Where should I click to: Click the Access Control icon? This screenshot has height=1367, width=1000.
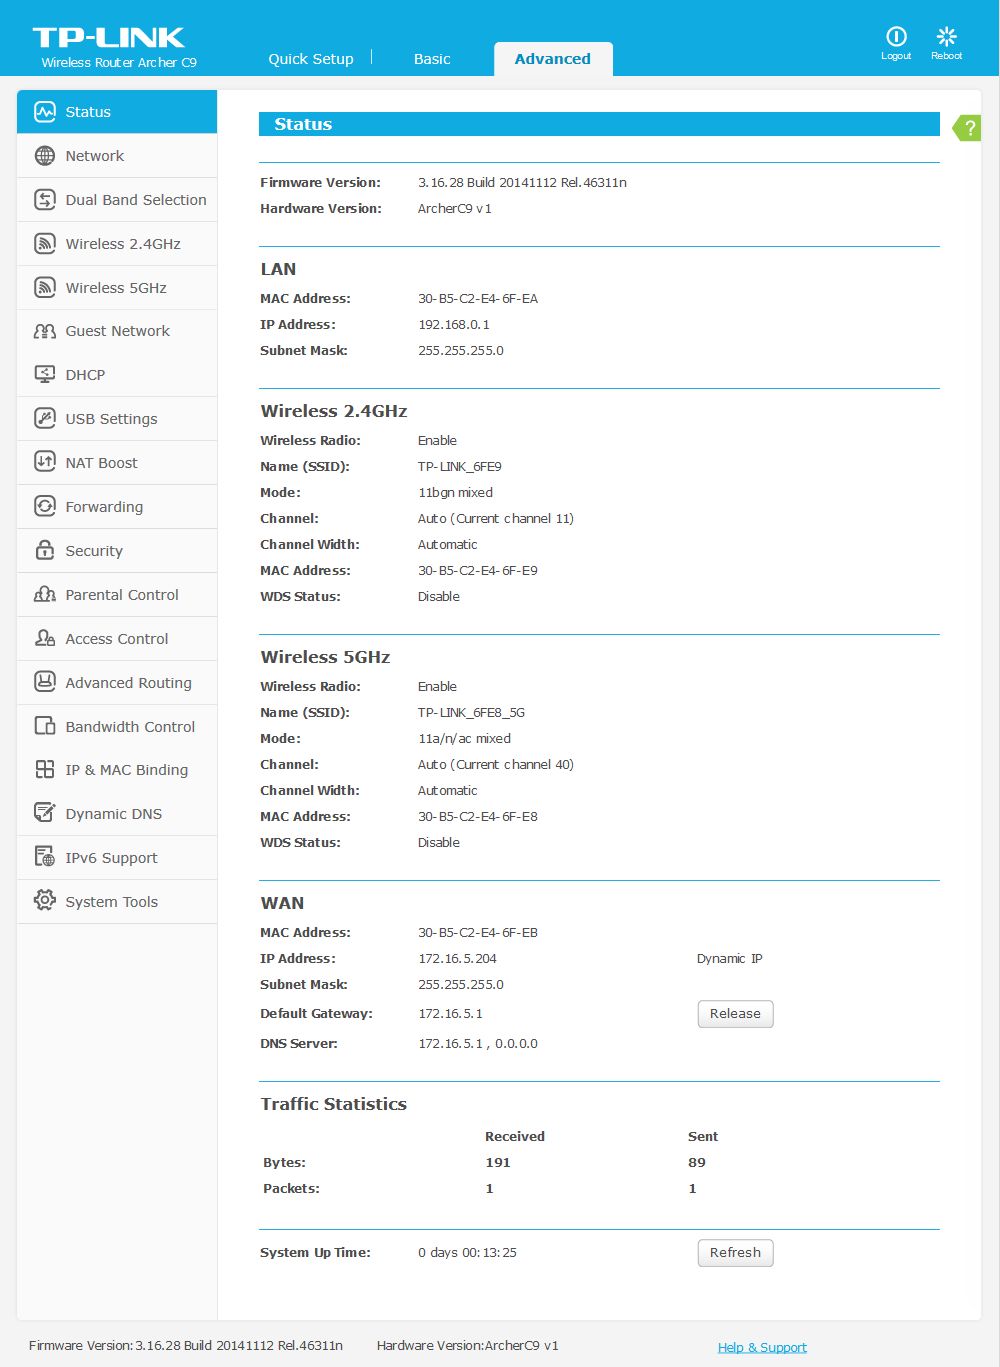pyautogui.click(x=44, y=639)
